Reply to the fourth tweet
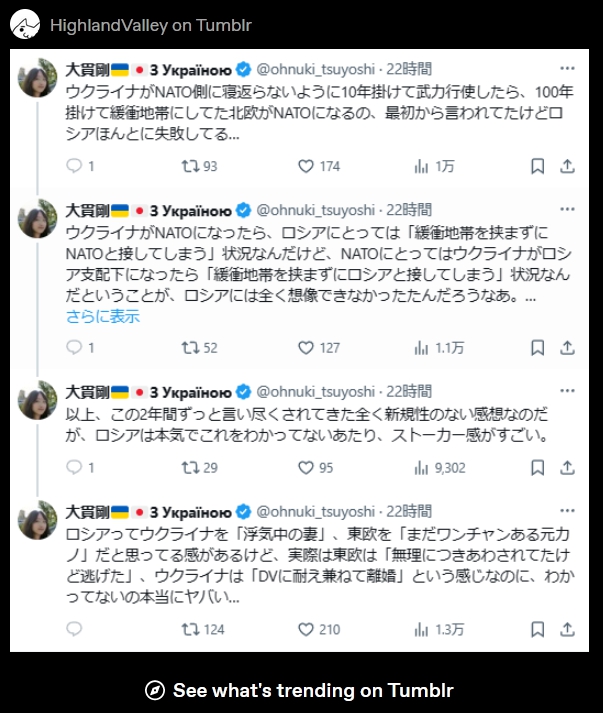 (x=74, y=629)
